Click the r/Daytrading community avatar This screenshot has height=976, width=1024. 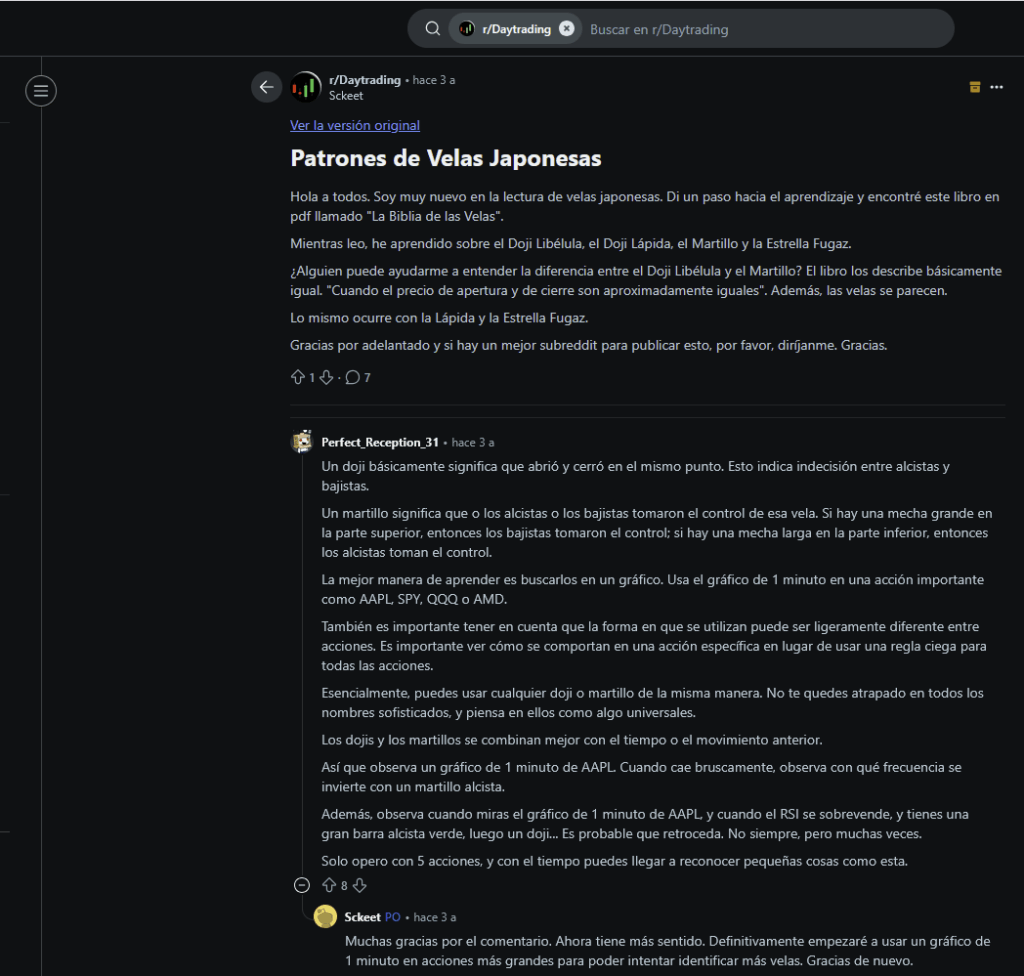[x=305, y=87]
